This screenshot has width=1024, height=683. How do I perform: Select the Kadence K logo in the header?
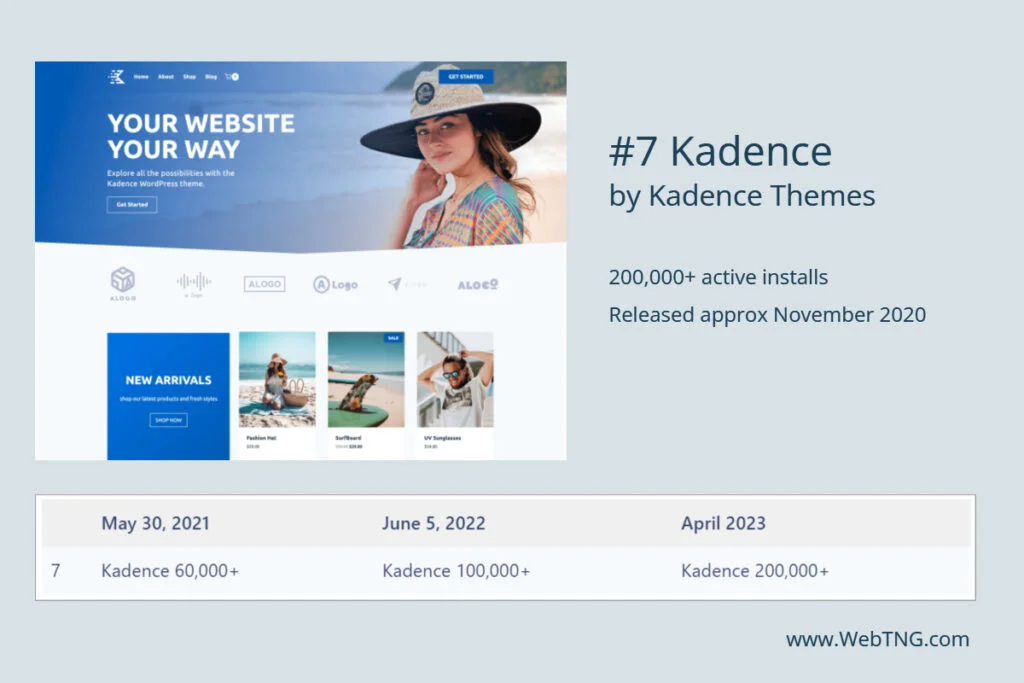tap(117, 76)
